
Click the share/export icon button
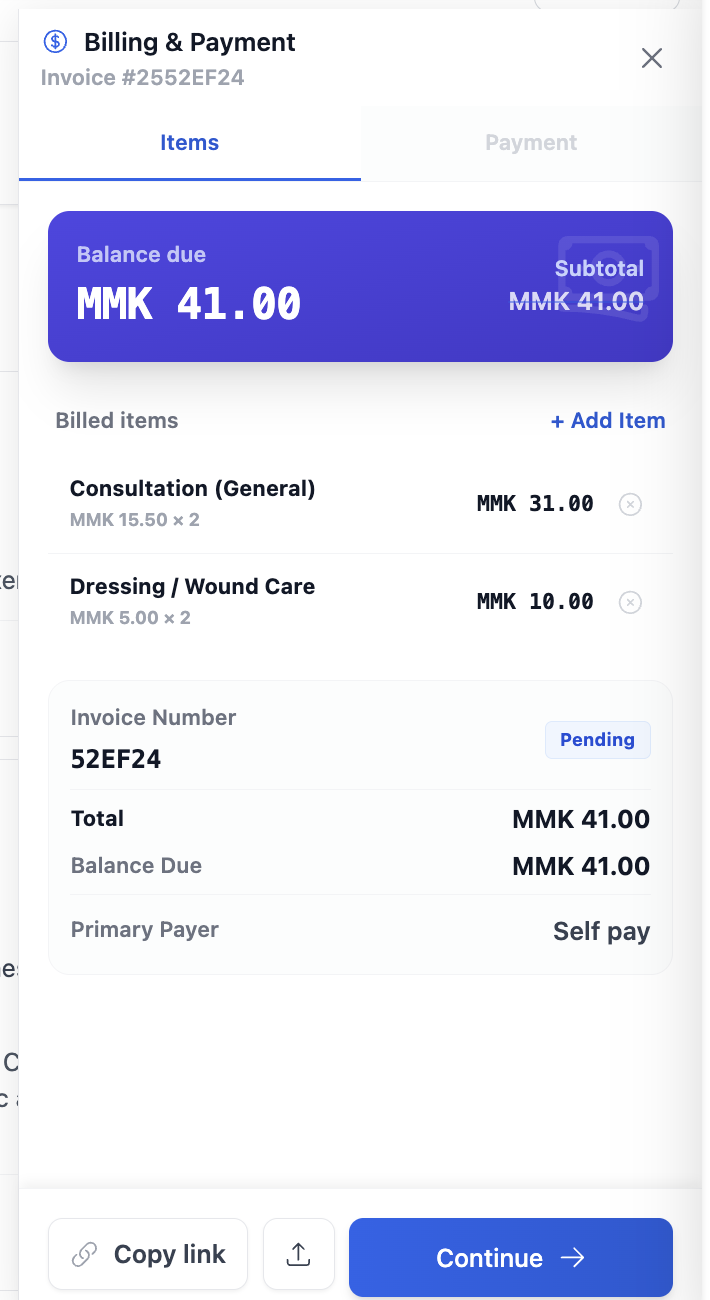(298, 1255)
